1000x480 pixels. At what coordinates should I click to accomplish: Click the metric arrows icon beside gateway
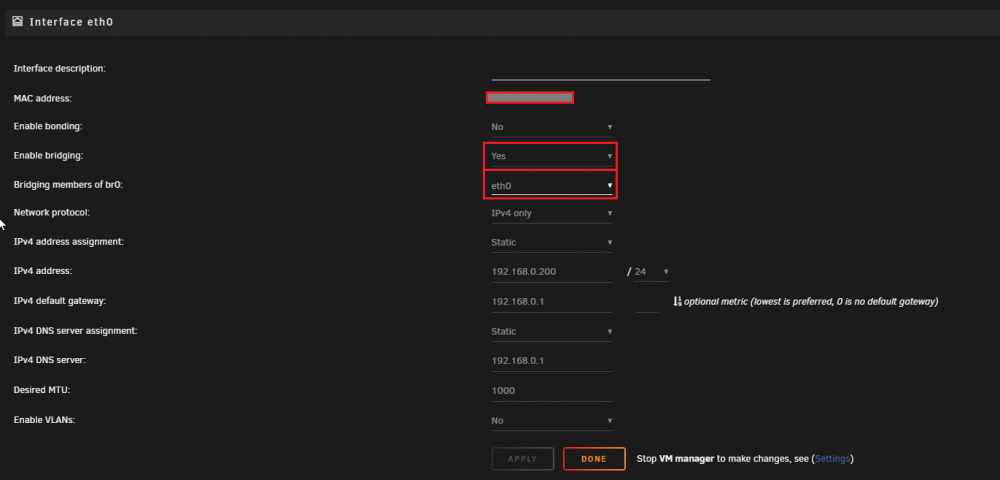(677, 301)
